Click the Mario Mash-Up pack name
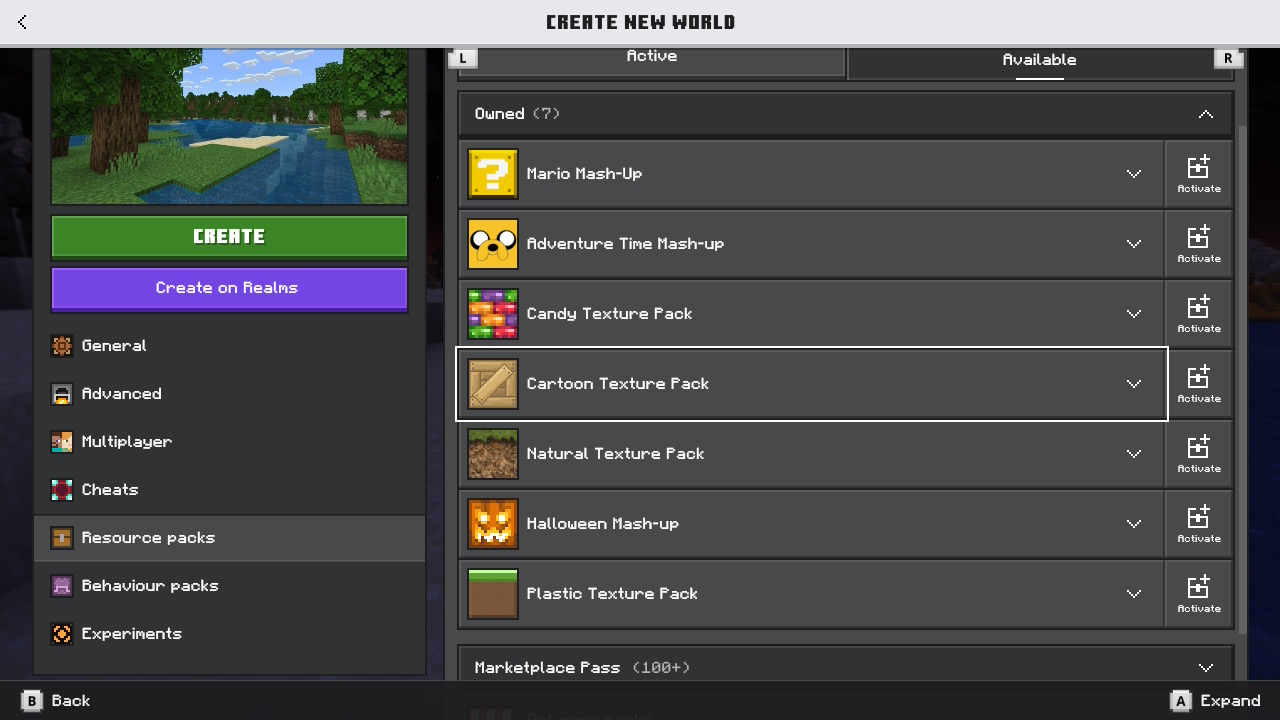Screen dimensions: 1280x720 (584, 174)
